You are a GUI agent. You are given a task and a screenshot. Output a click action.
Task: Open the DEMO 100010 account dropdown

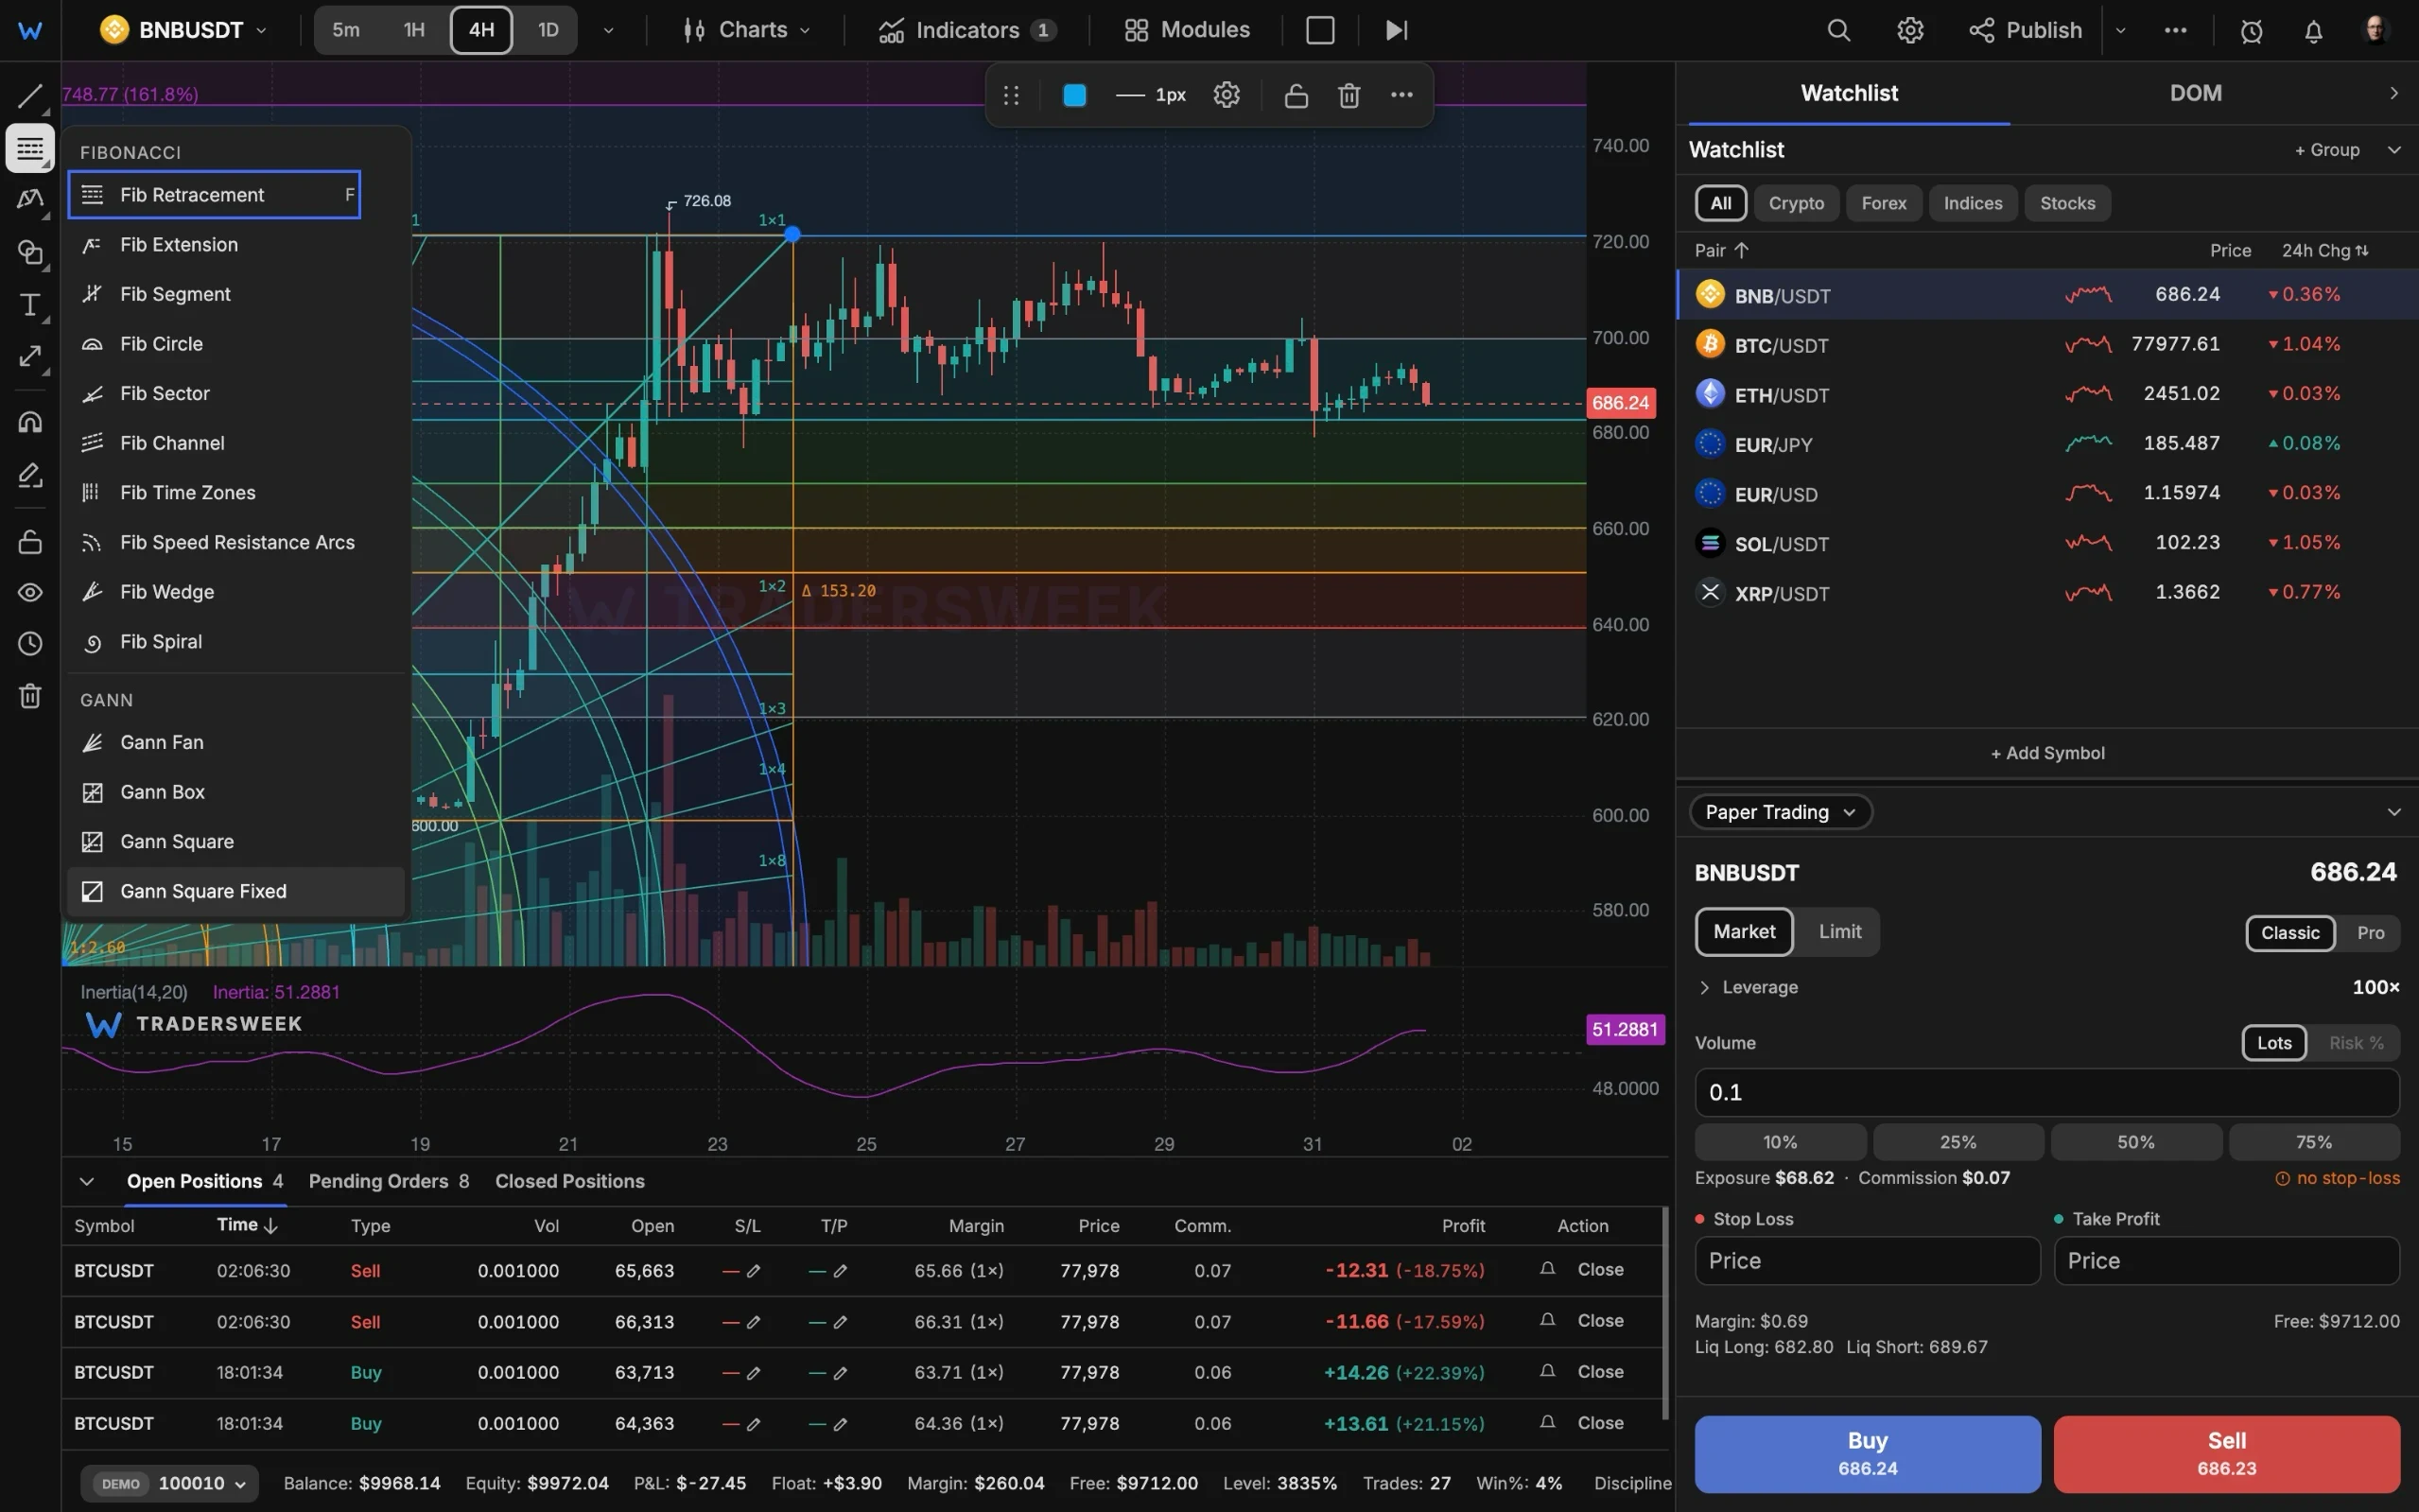tap(169, 1483)
